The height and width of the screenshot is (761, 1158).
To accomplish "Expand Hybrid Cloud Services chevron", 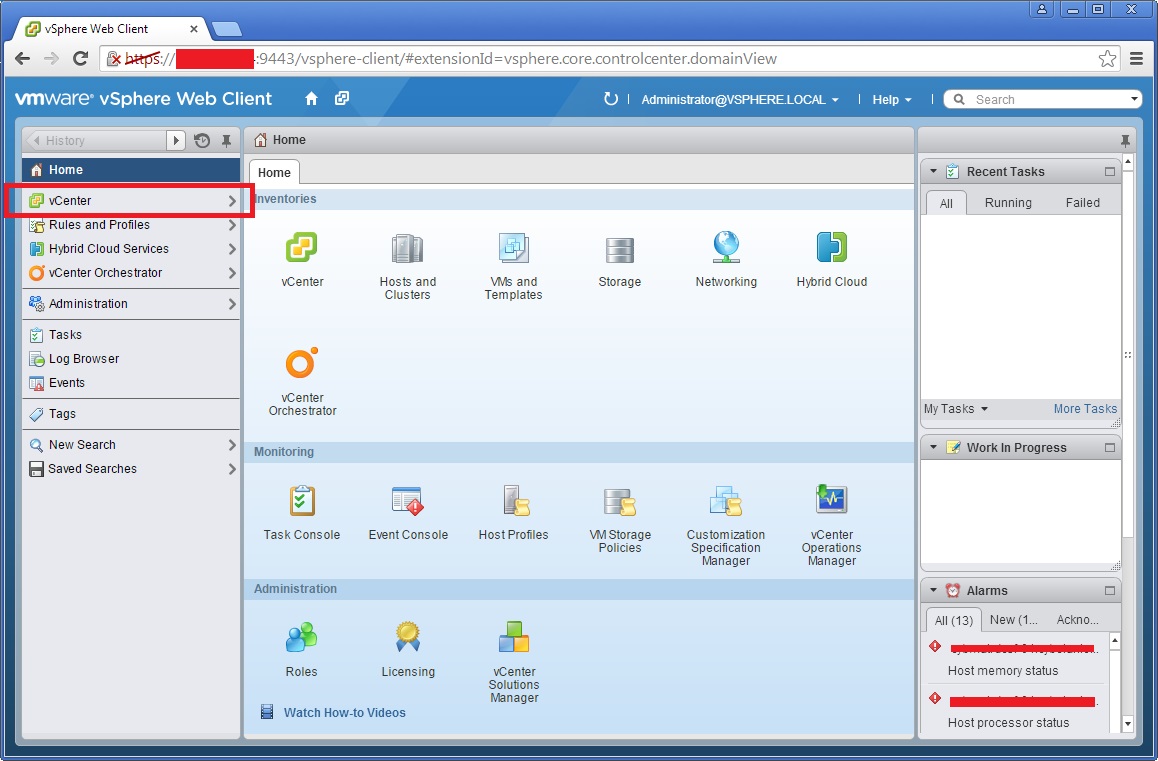I will pyautogui.click(x=232, y=249).
